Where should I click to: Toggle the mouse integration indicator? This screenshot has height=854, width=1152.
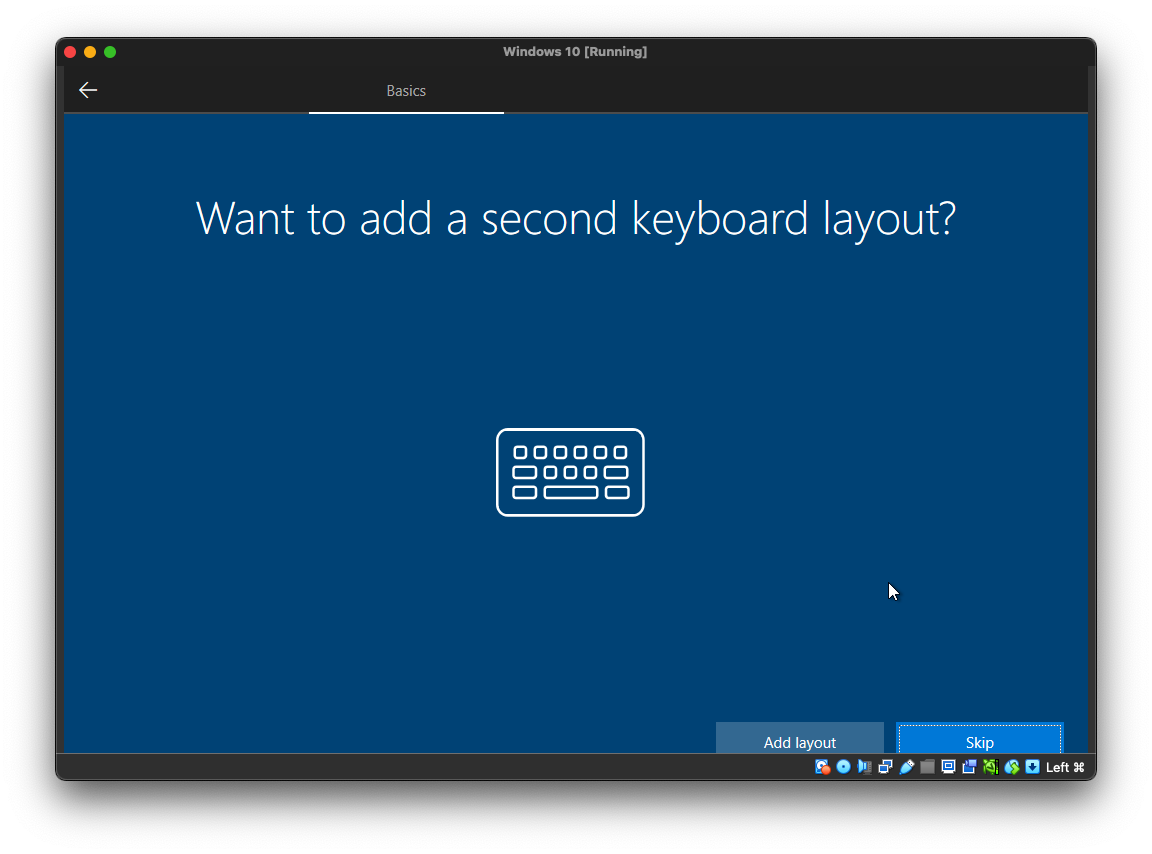coord(1011,767)
